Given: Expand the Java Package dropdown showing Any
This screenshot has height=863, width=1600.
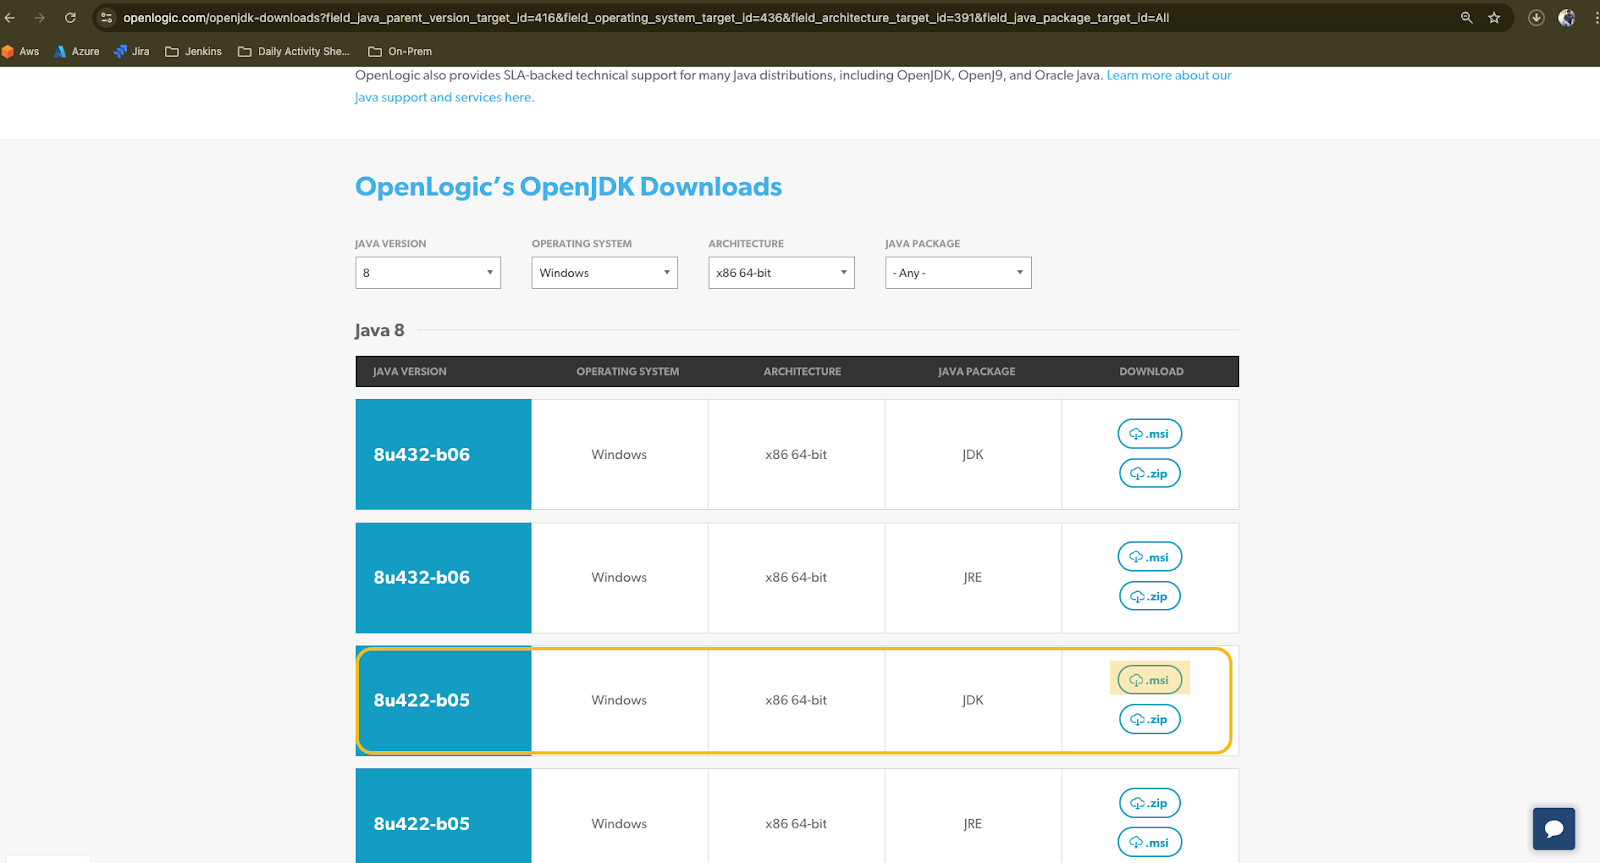Looking at the screenshot, I should click(958, 273).
